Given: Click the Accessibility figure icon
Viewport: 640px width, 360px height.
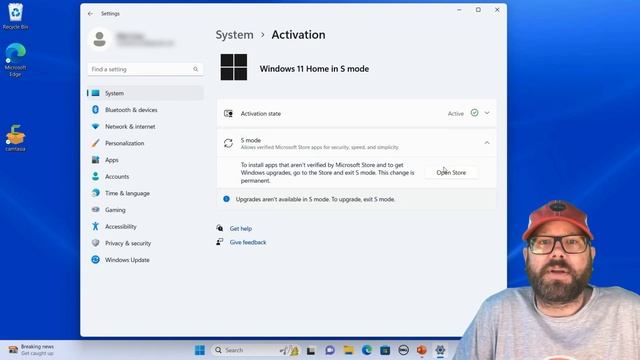Looking at the screenshot, I should [96, 226].
